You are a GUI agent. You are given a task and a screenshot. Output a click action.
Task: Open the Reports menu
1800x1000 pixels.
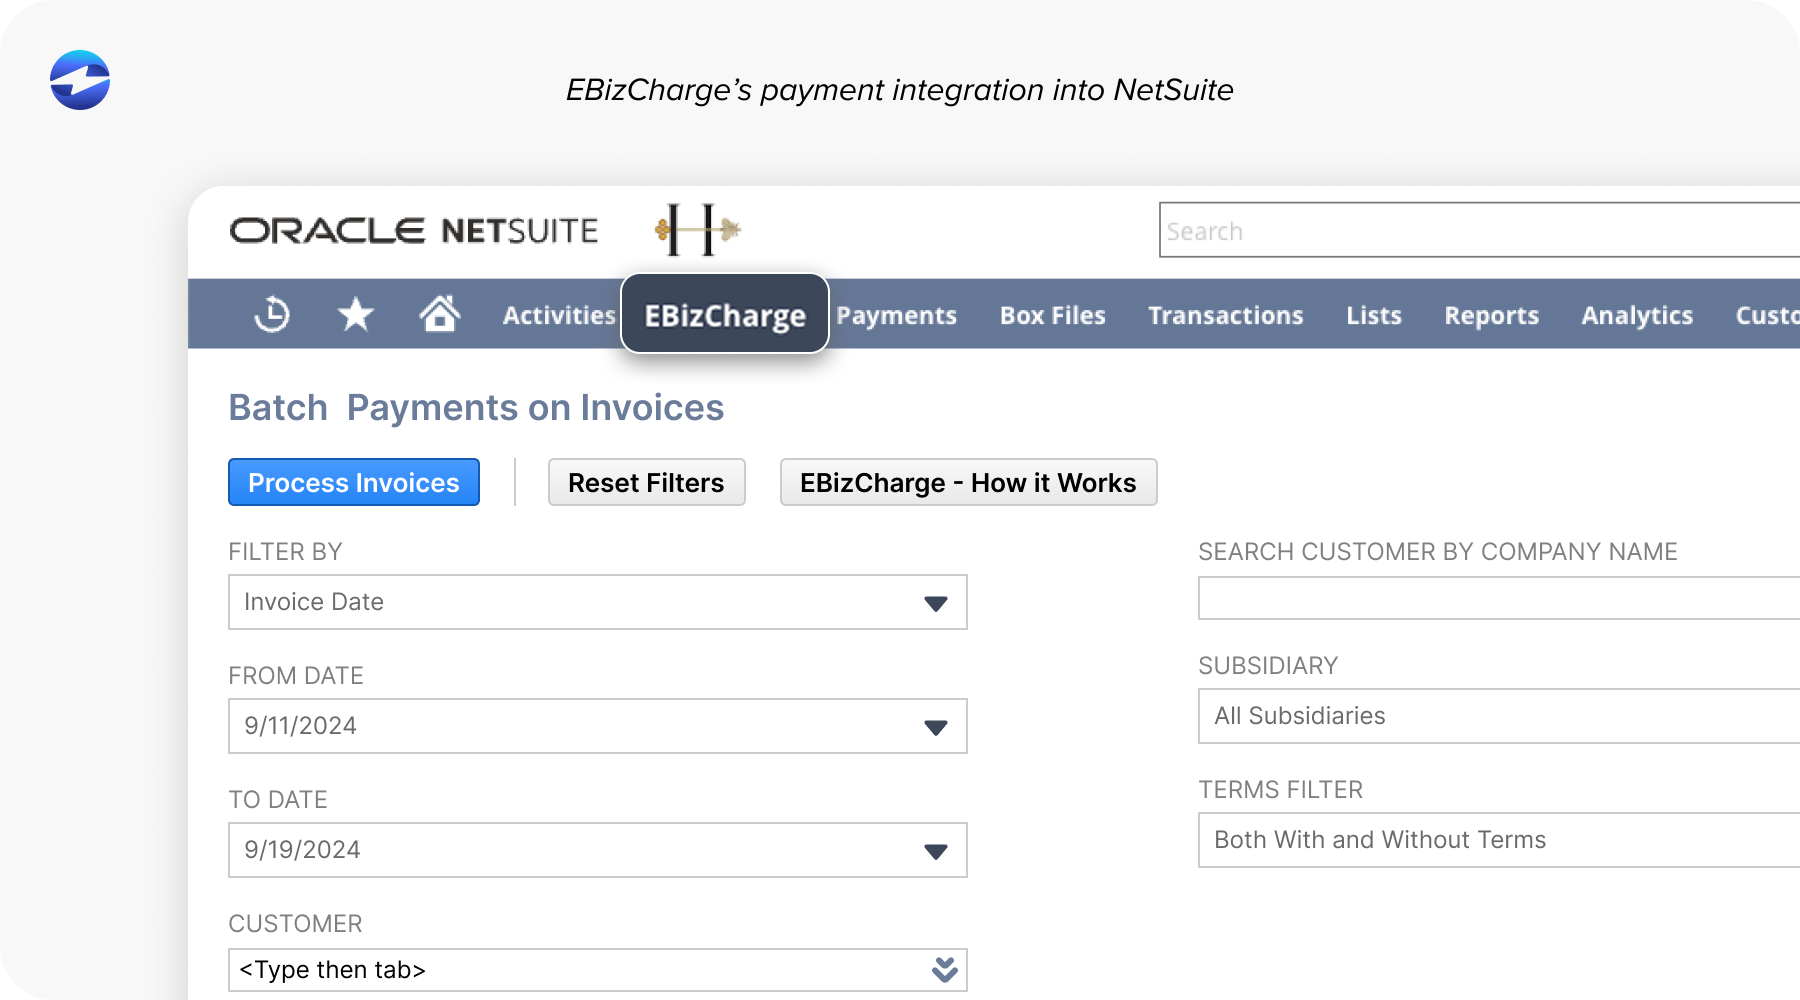pos(1491,315)
